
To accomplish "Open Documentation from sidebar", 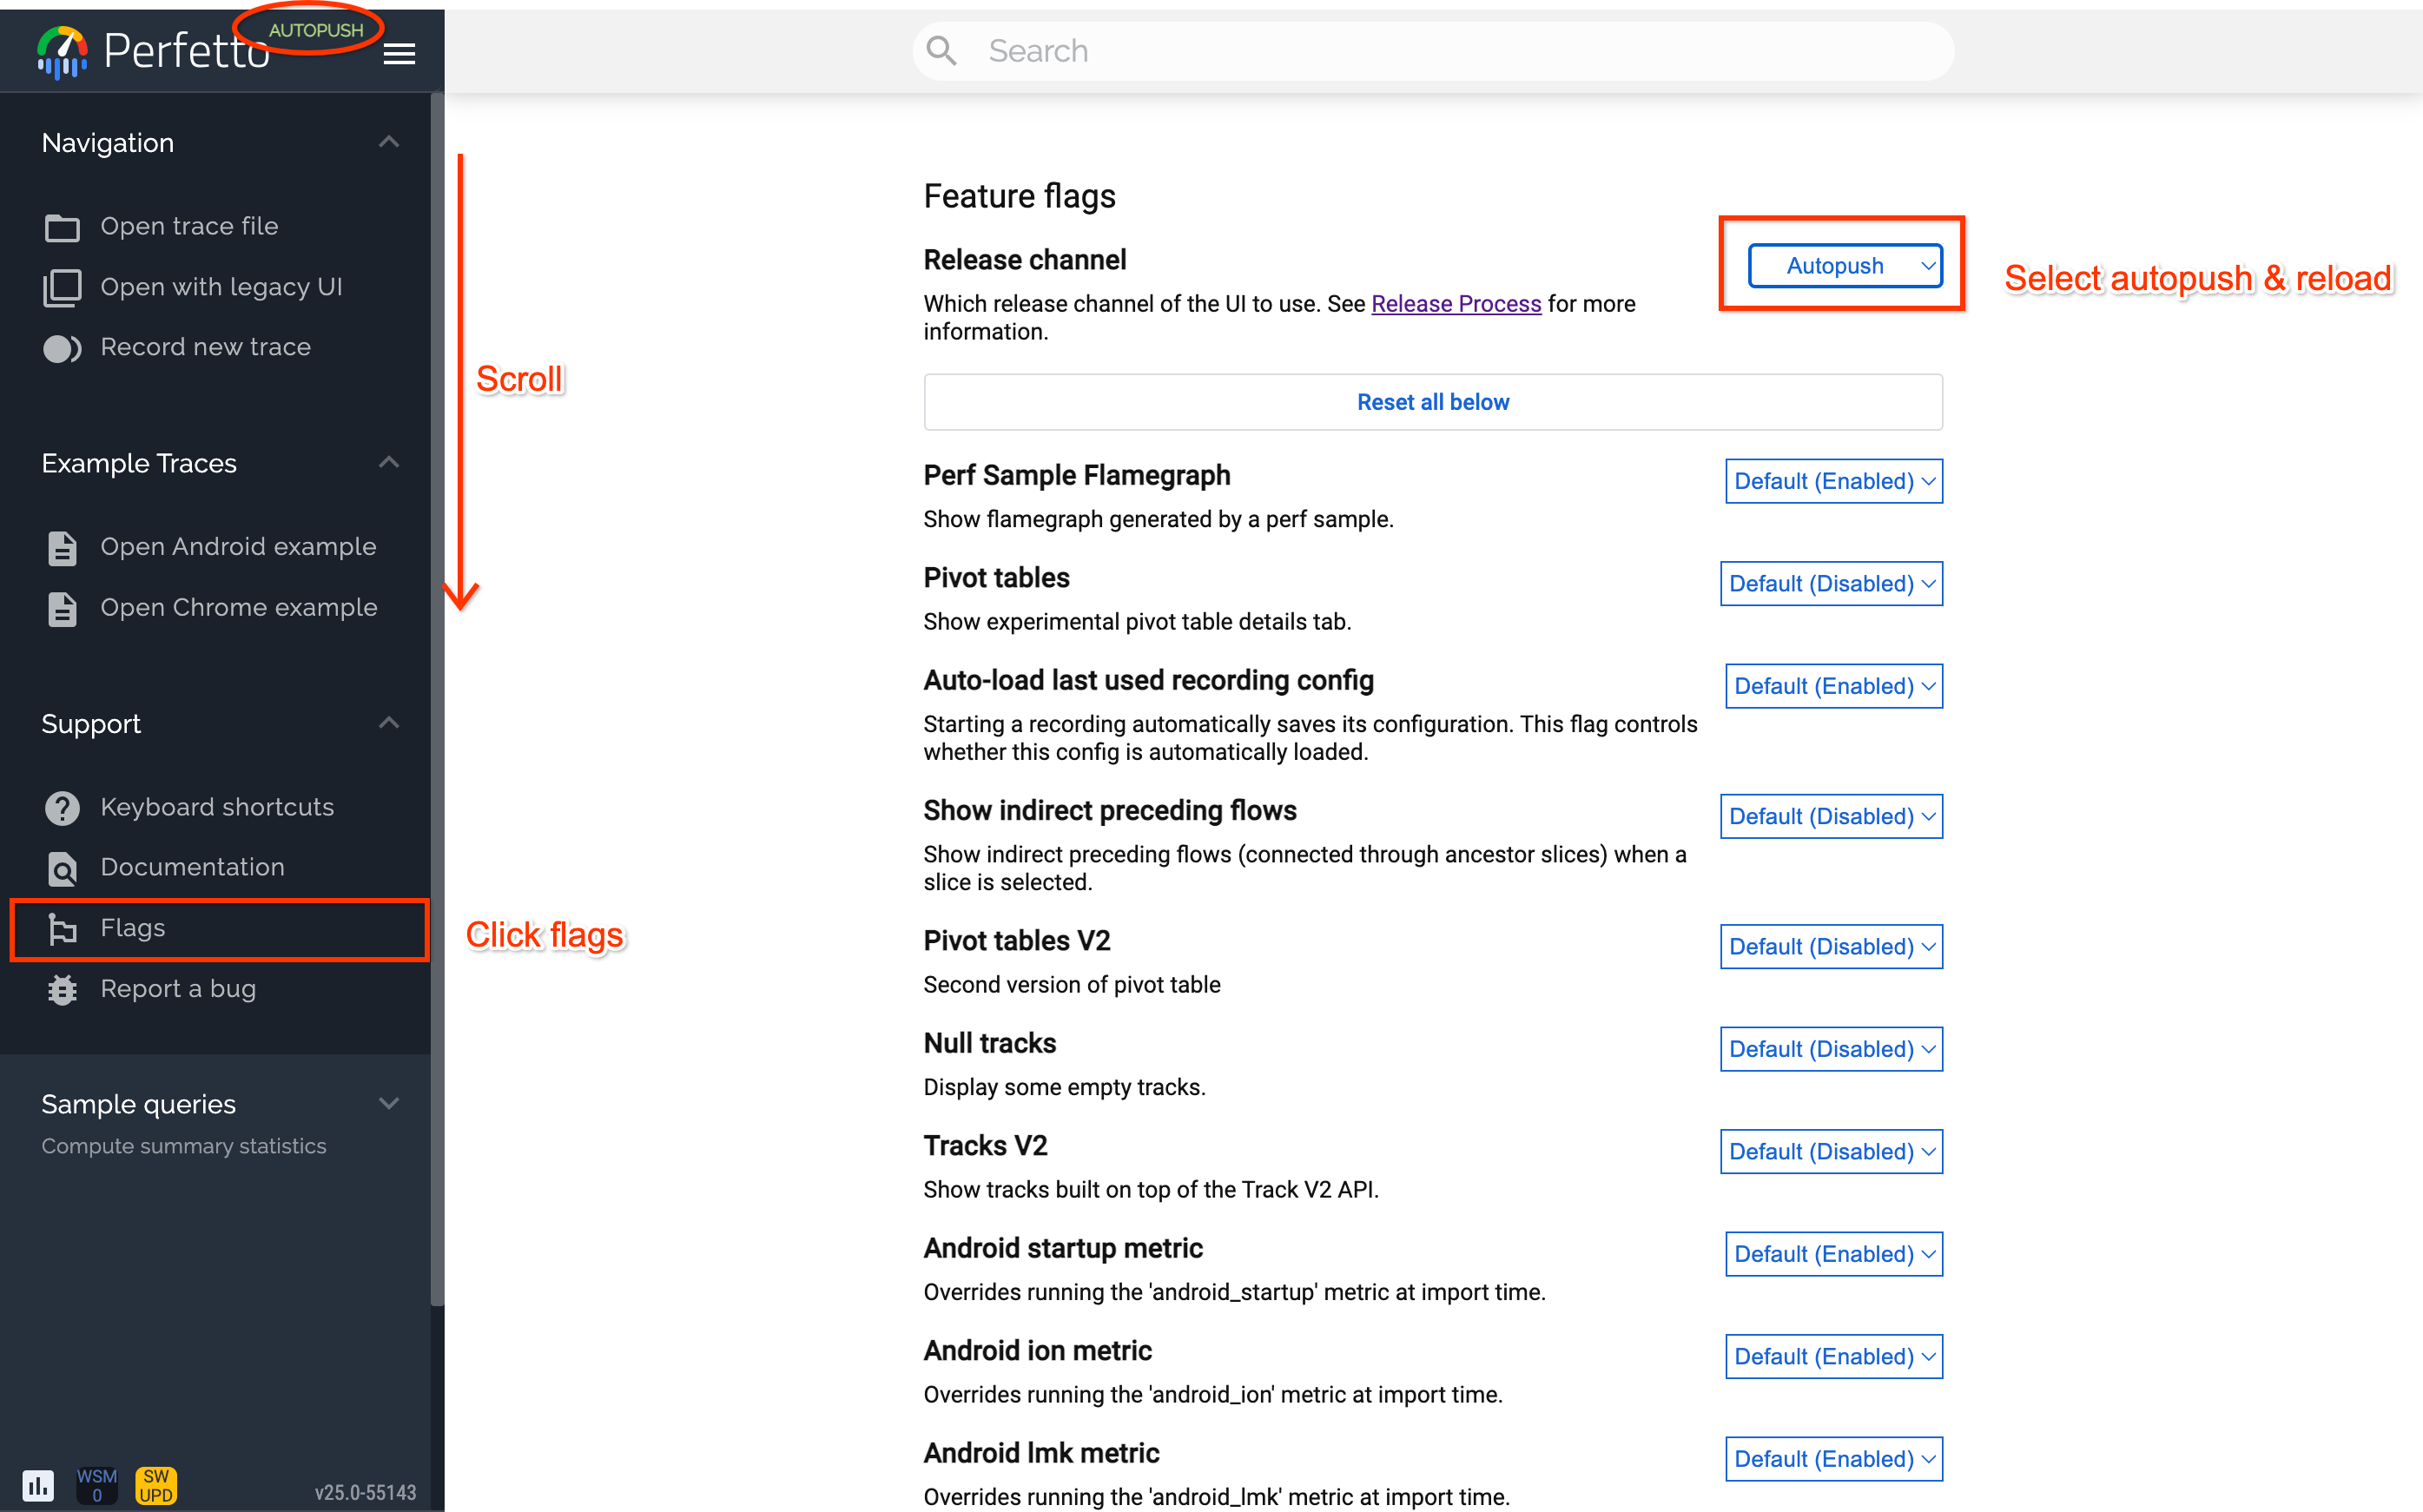I will [x=192, y=867].
